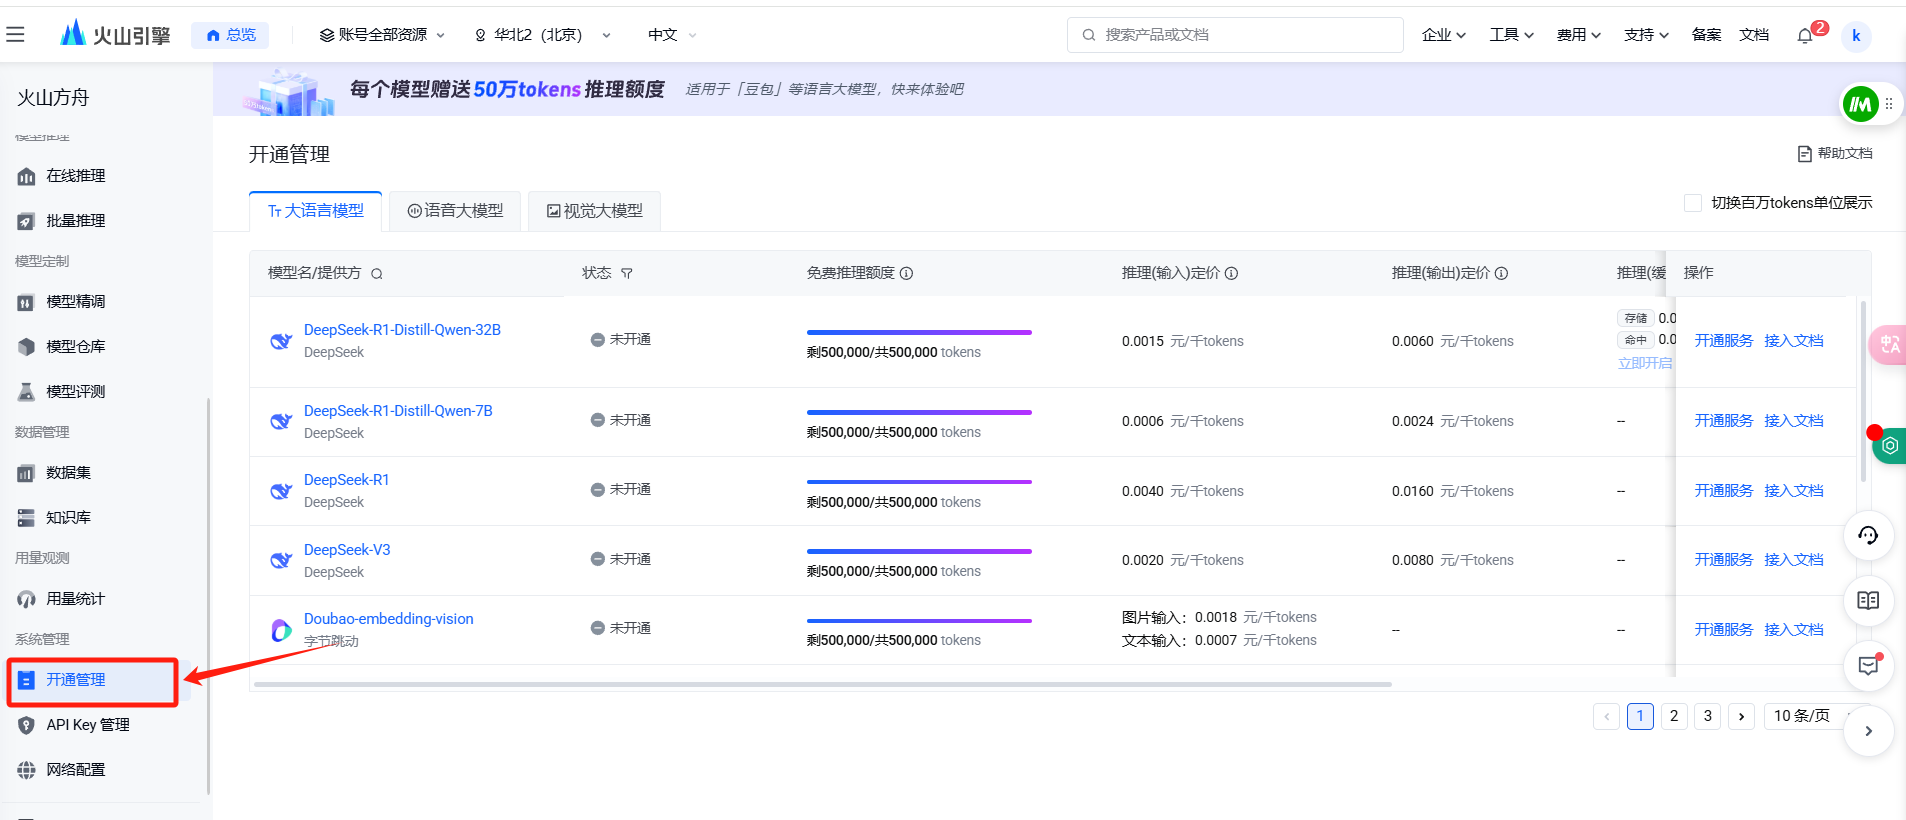
Task: Click the next page arrow
Action: [1741, 716]
